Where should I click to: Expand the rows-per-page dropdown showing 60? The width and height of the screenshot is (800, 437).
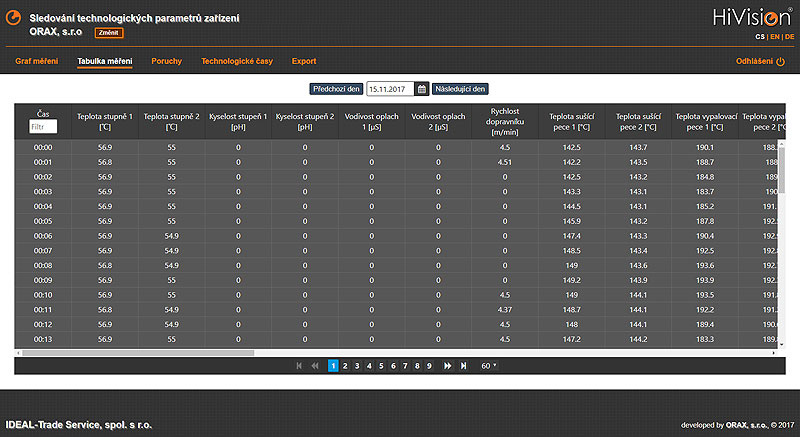(488, 366)
